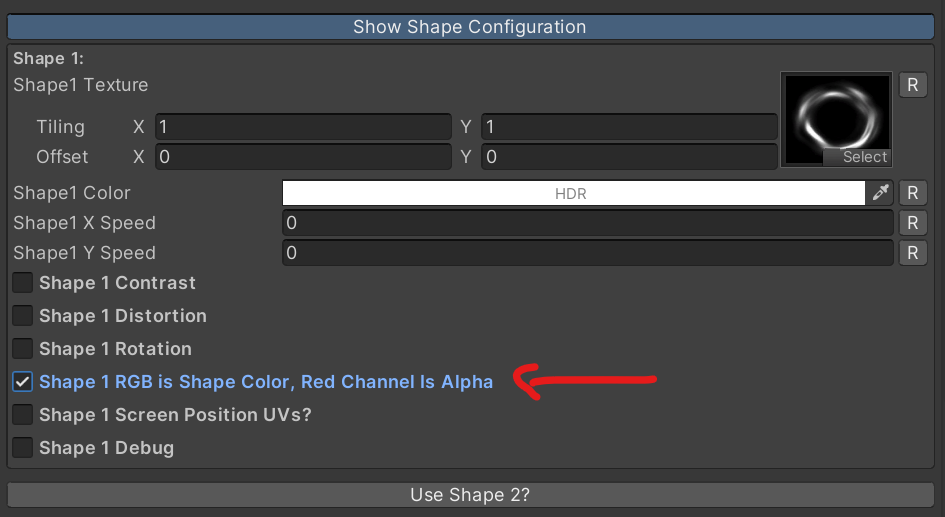Enable the Shape 1 Debug checkbox
Screen dimensions: 945x517
click(x=22, y=448)
